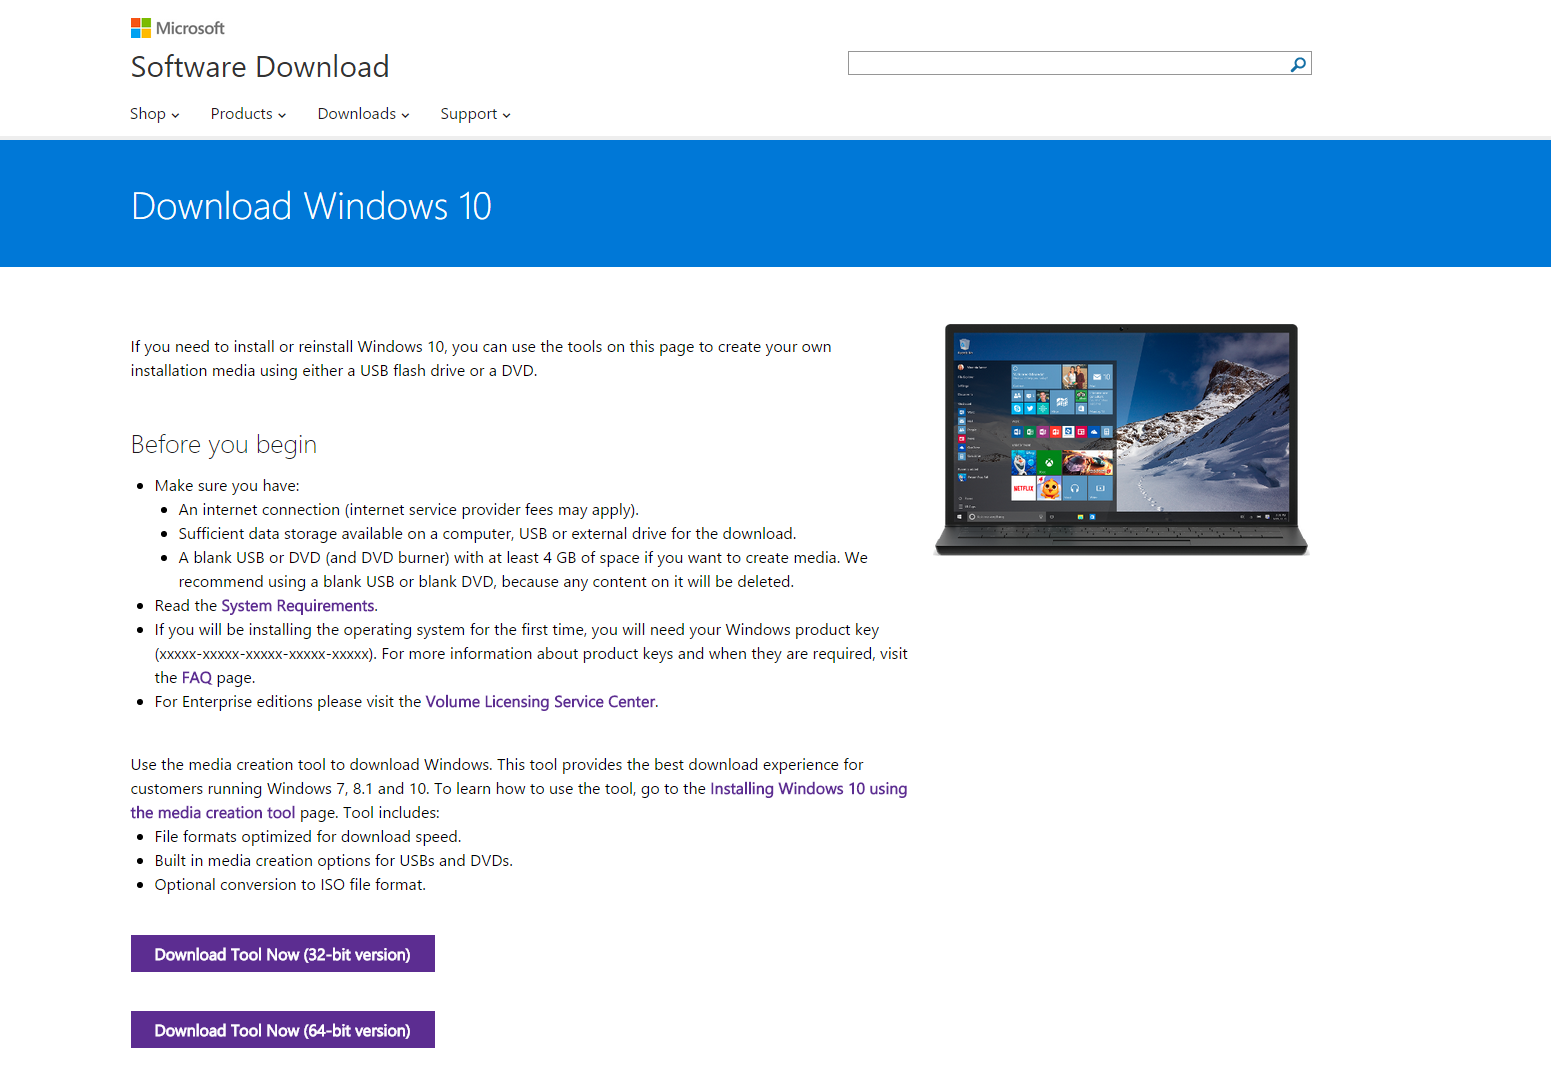The image size is (1551, 1080).
Task: Focus the search input field
Action: pos(1066,64)
